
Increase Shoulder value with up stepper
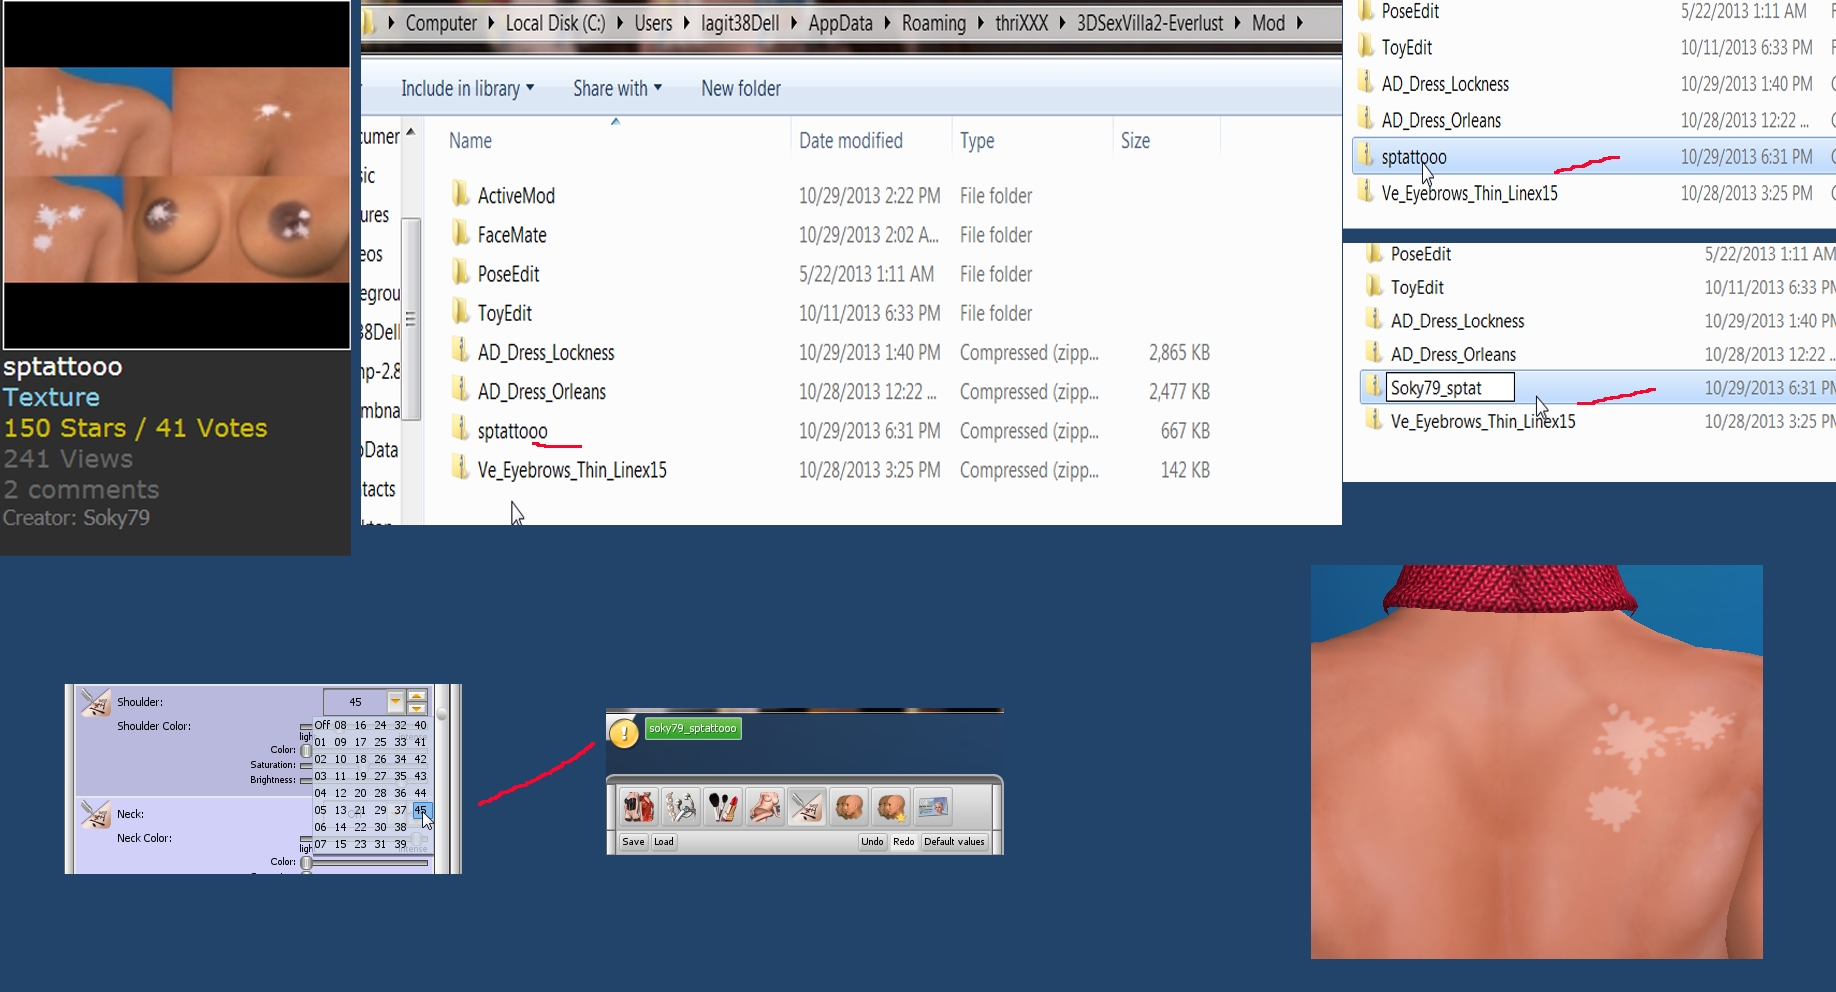[417, 696]
